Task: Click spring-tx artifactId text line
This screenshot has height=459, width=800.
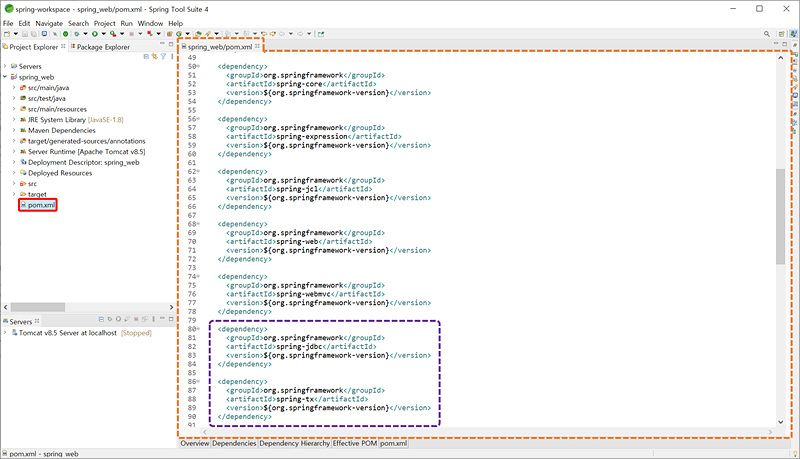Action: click(297, 399)
